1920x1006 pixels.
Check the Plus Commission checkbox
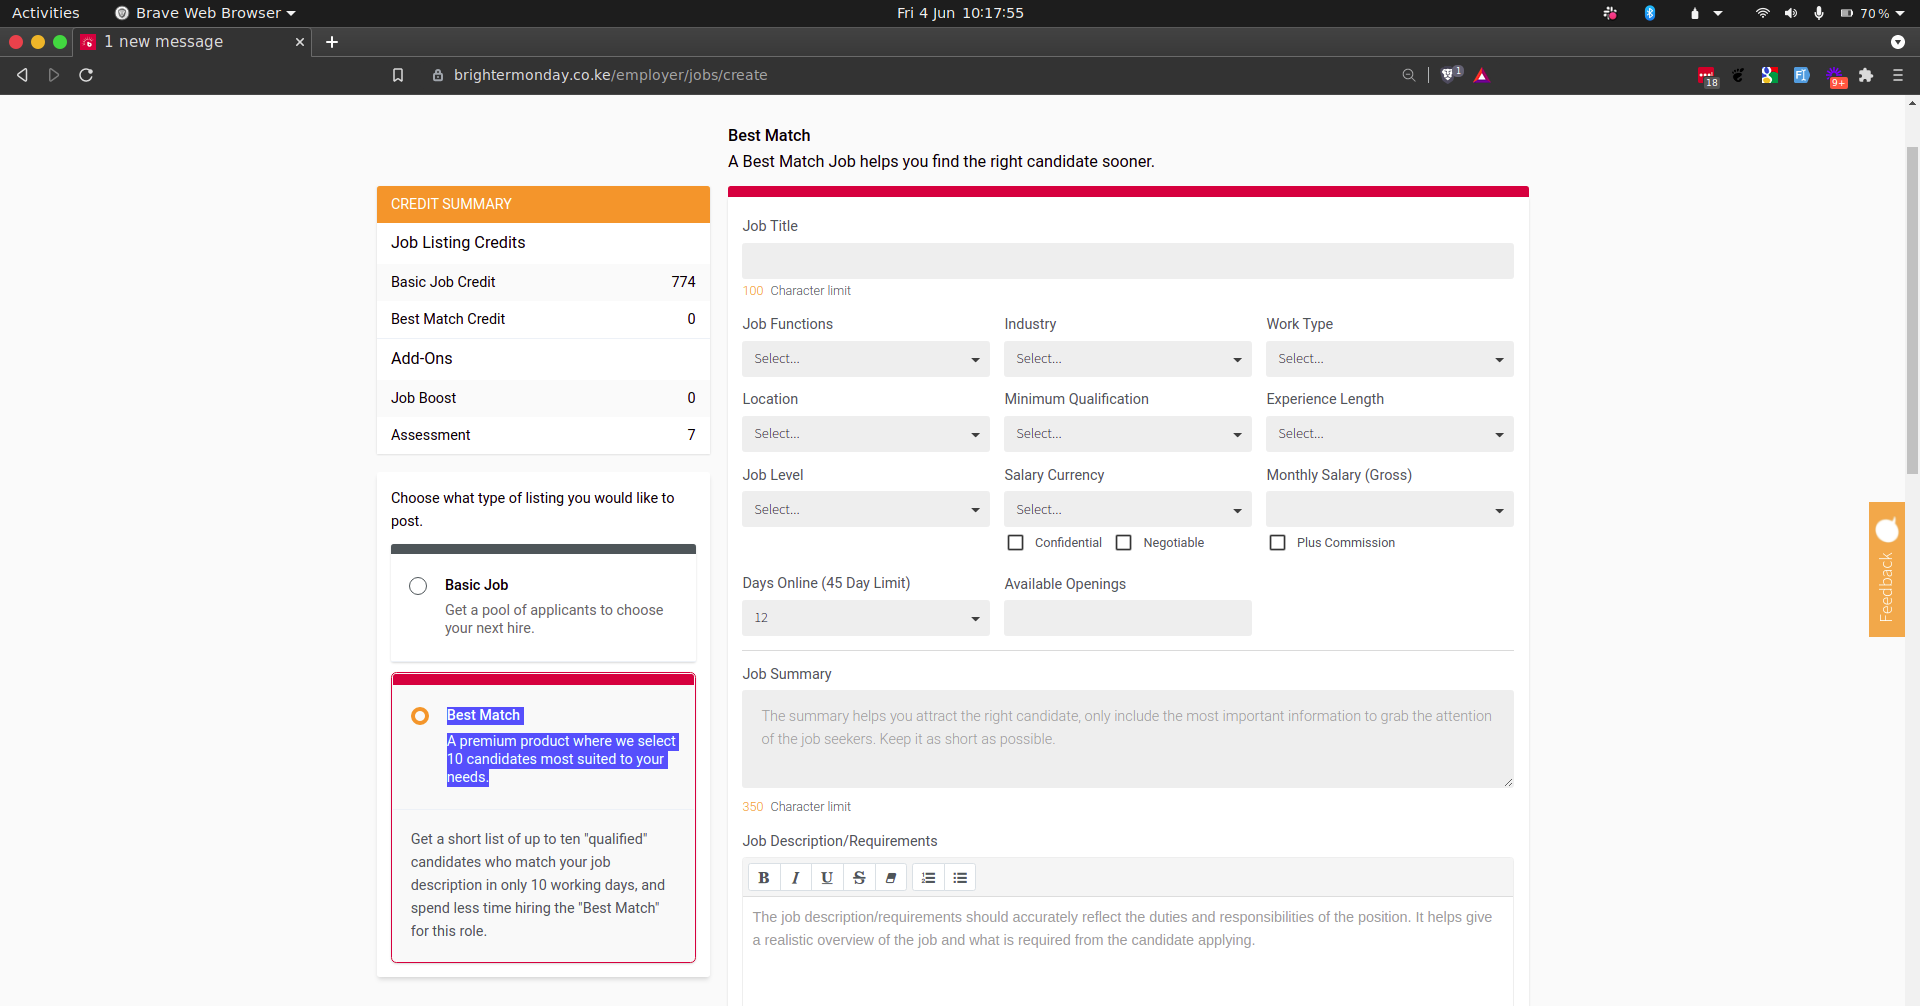click(x=1278, y=543)
